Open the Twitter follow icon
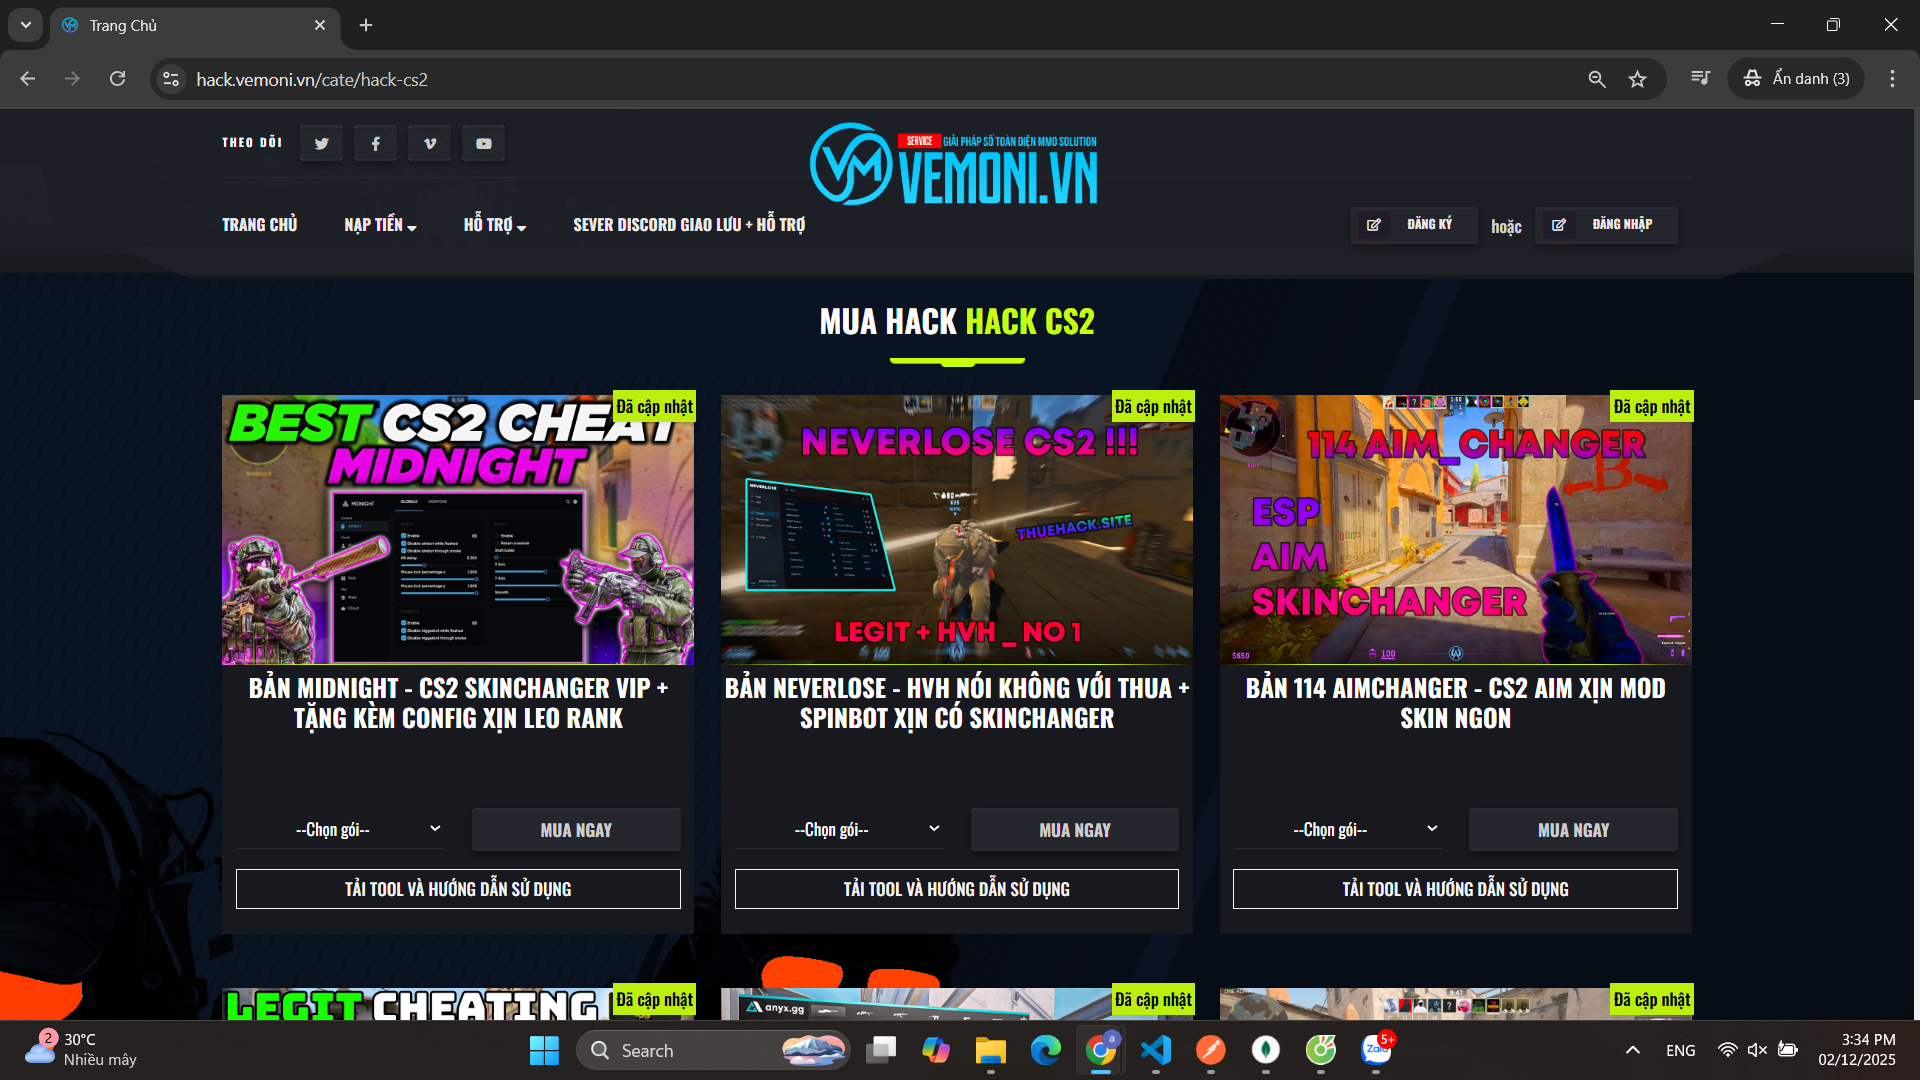The width and height of the screenshot is (1920, 1080). [x=321, y=144]
